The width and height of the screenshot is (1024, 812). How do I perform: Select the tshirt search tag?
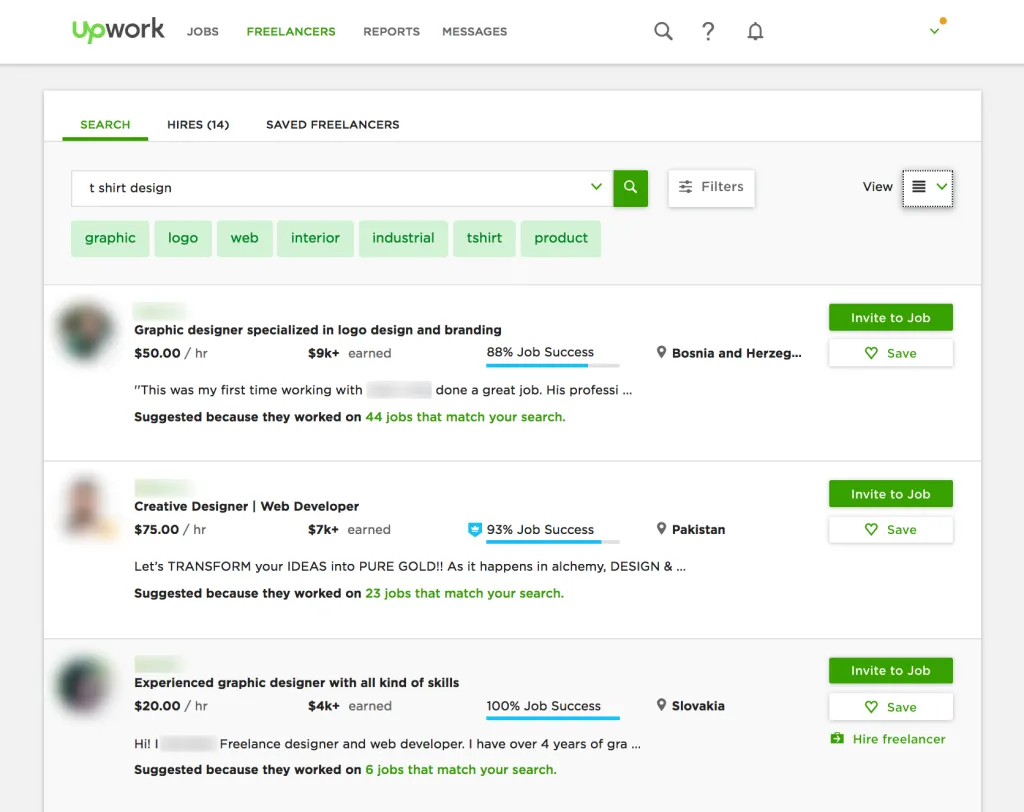pyautogui.click(x=484, y=238)
